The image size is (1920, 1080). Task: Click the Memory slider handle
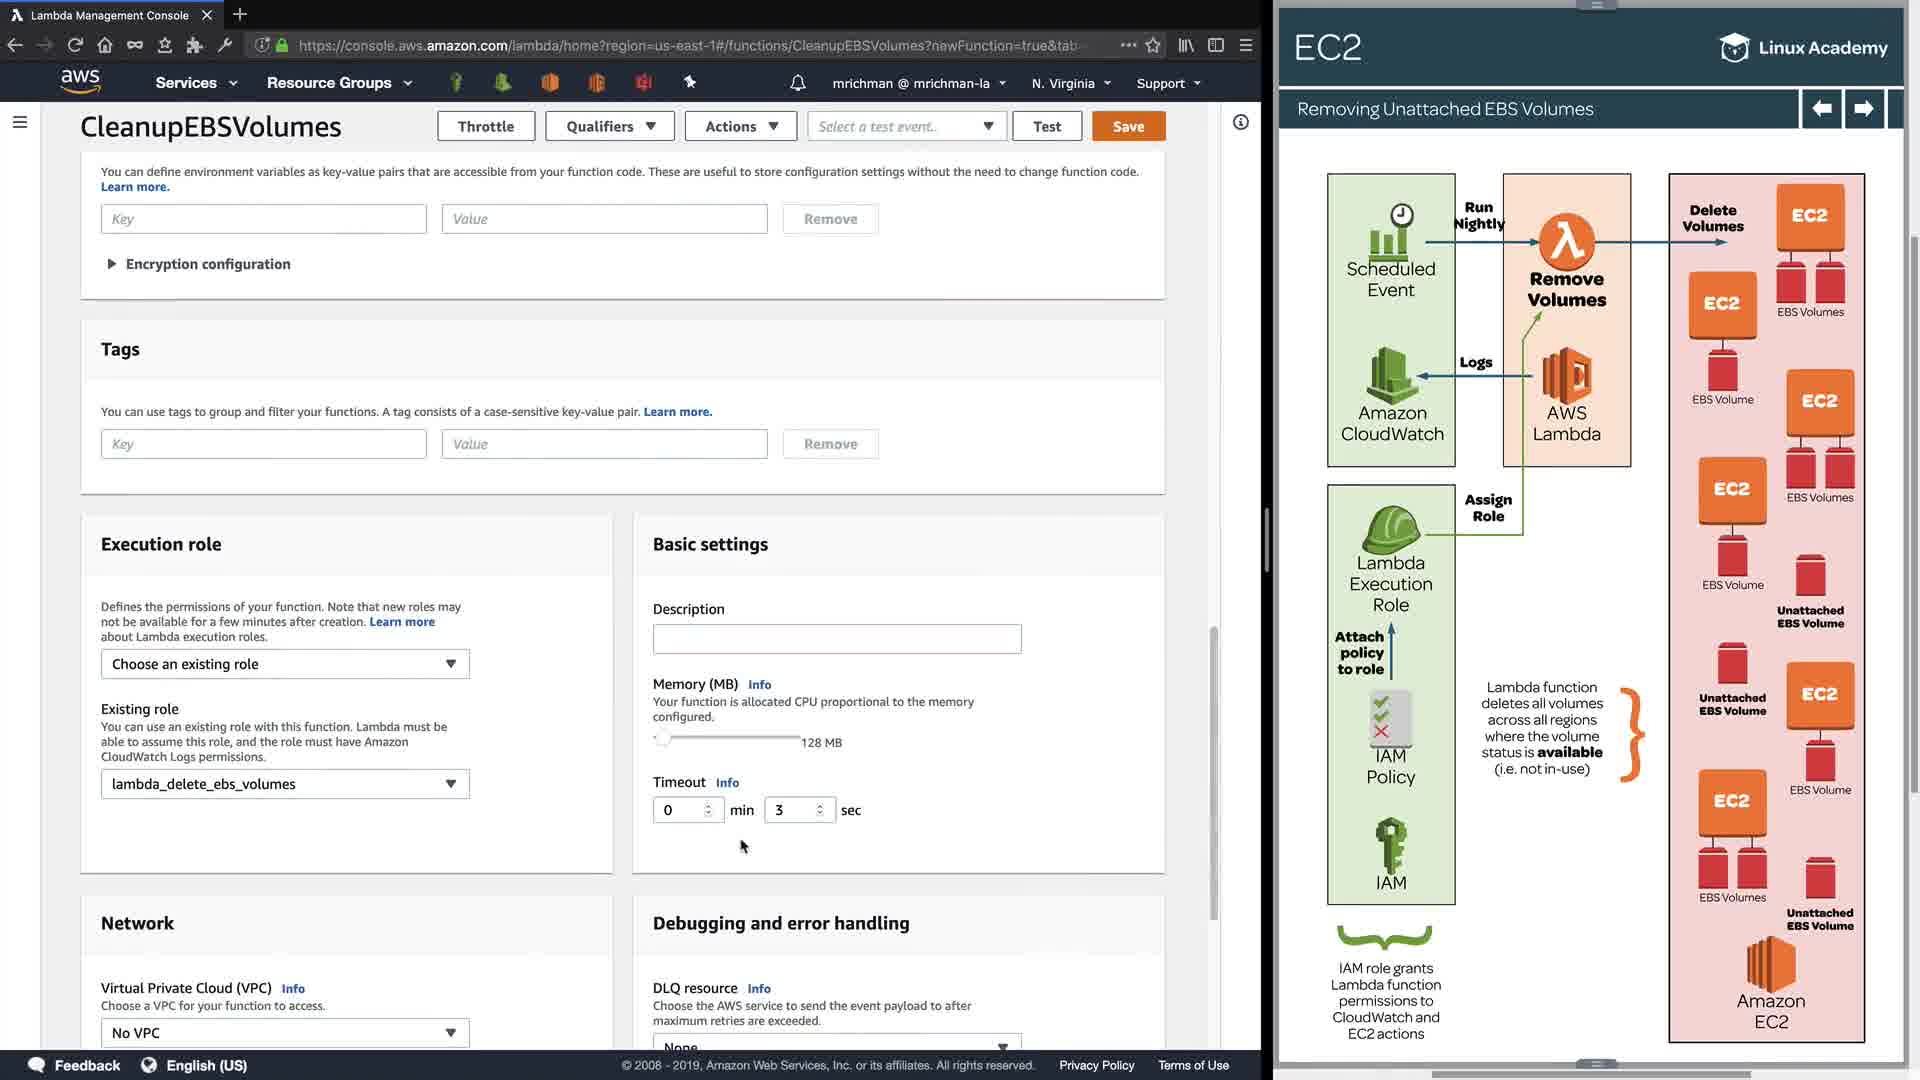click(662, 738)
